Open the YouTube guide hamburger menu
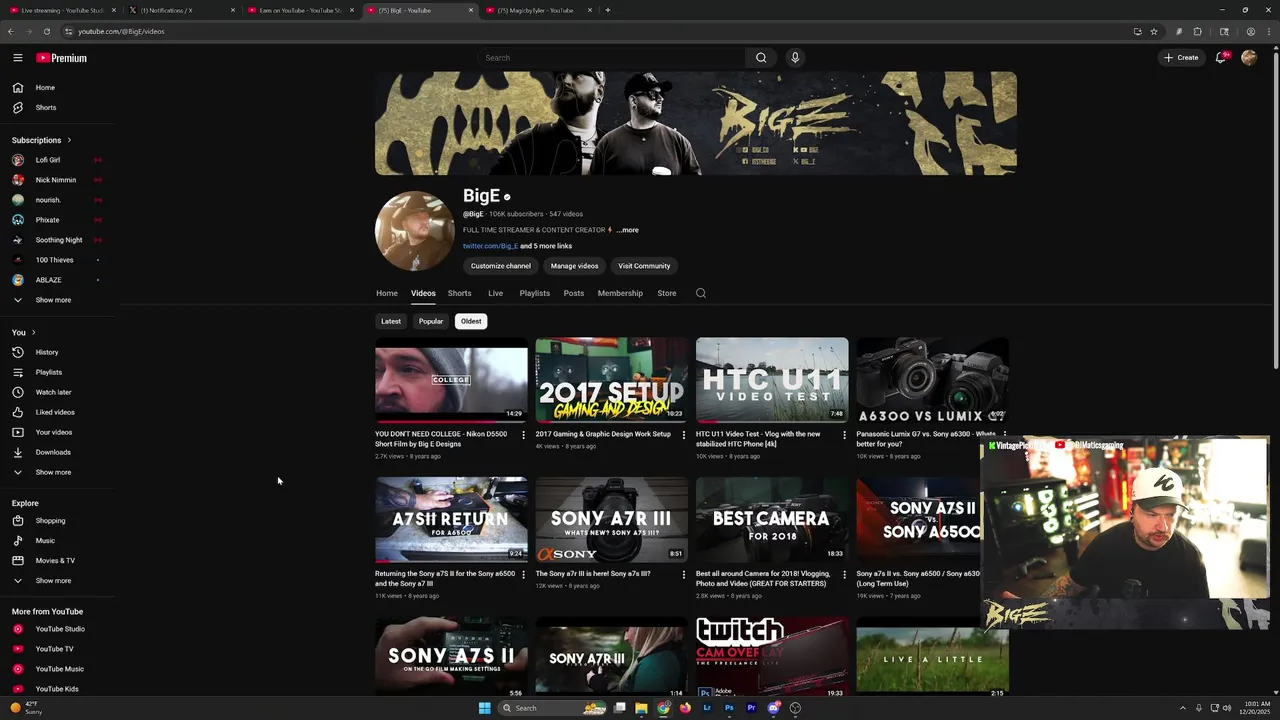 pos(18,58)
